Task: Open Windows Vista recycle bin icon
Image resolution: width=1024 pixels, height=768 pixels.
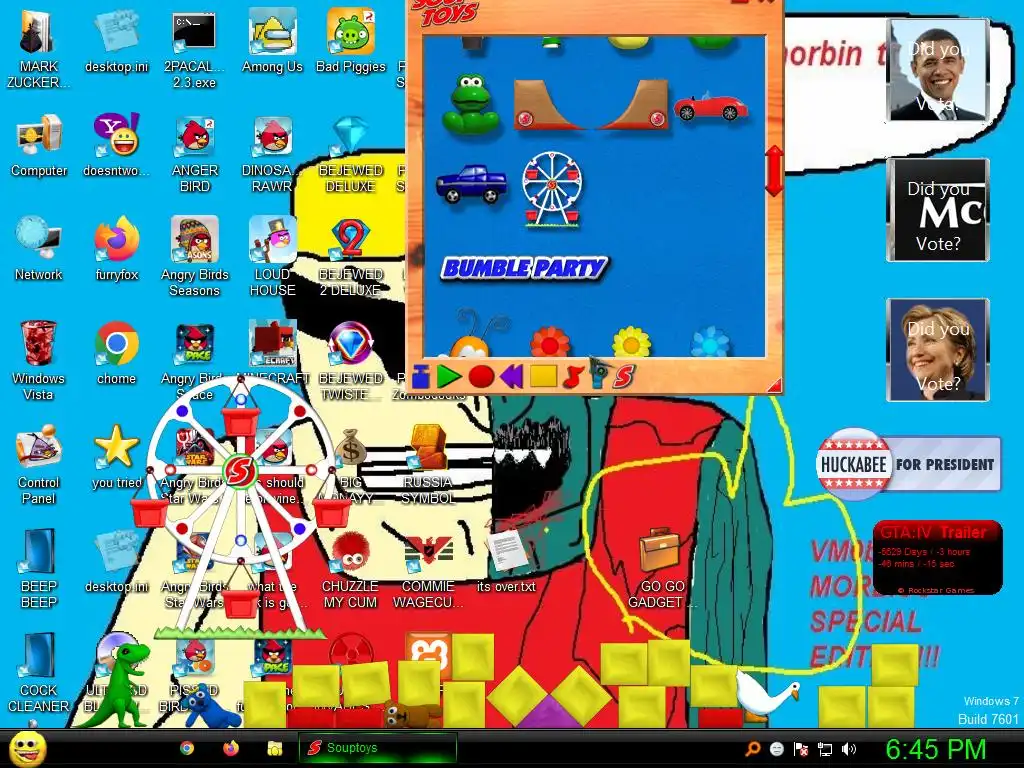Action: coord(39,360)
